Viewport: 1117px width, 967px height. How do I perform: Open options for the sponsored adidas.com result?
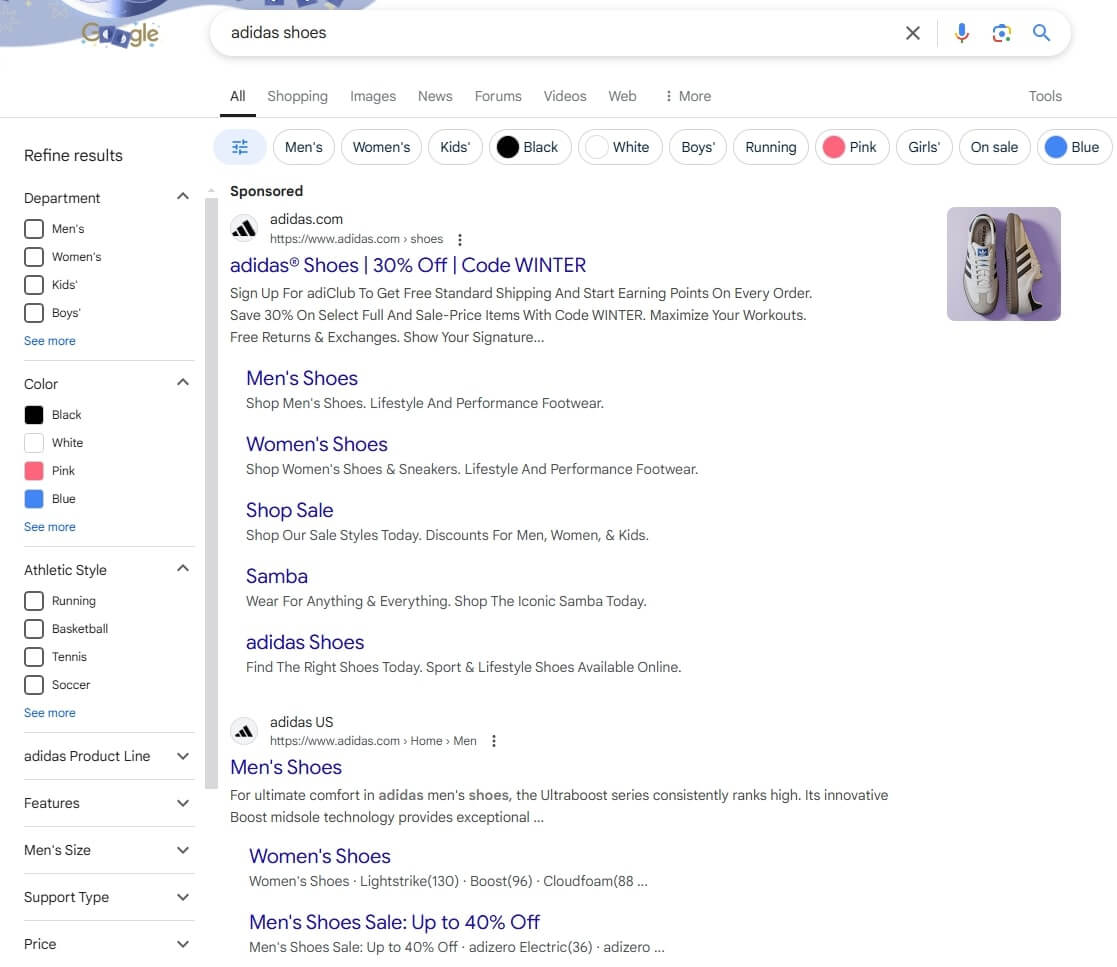click(459, 239)
